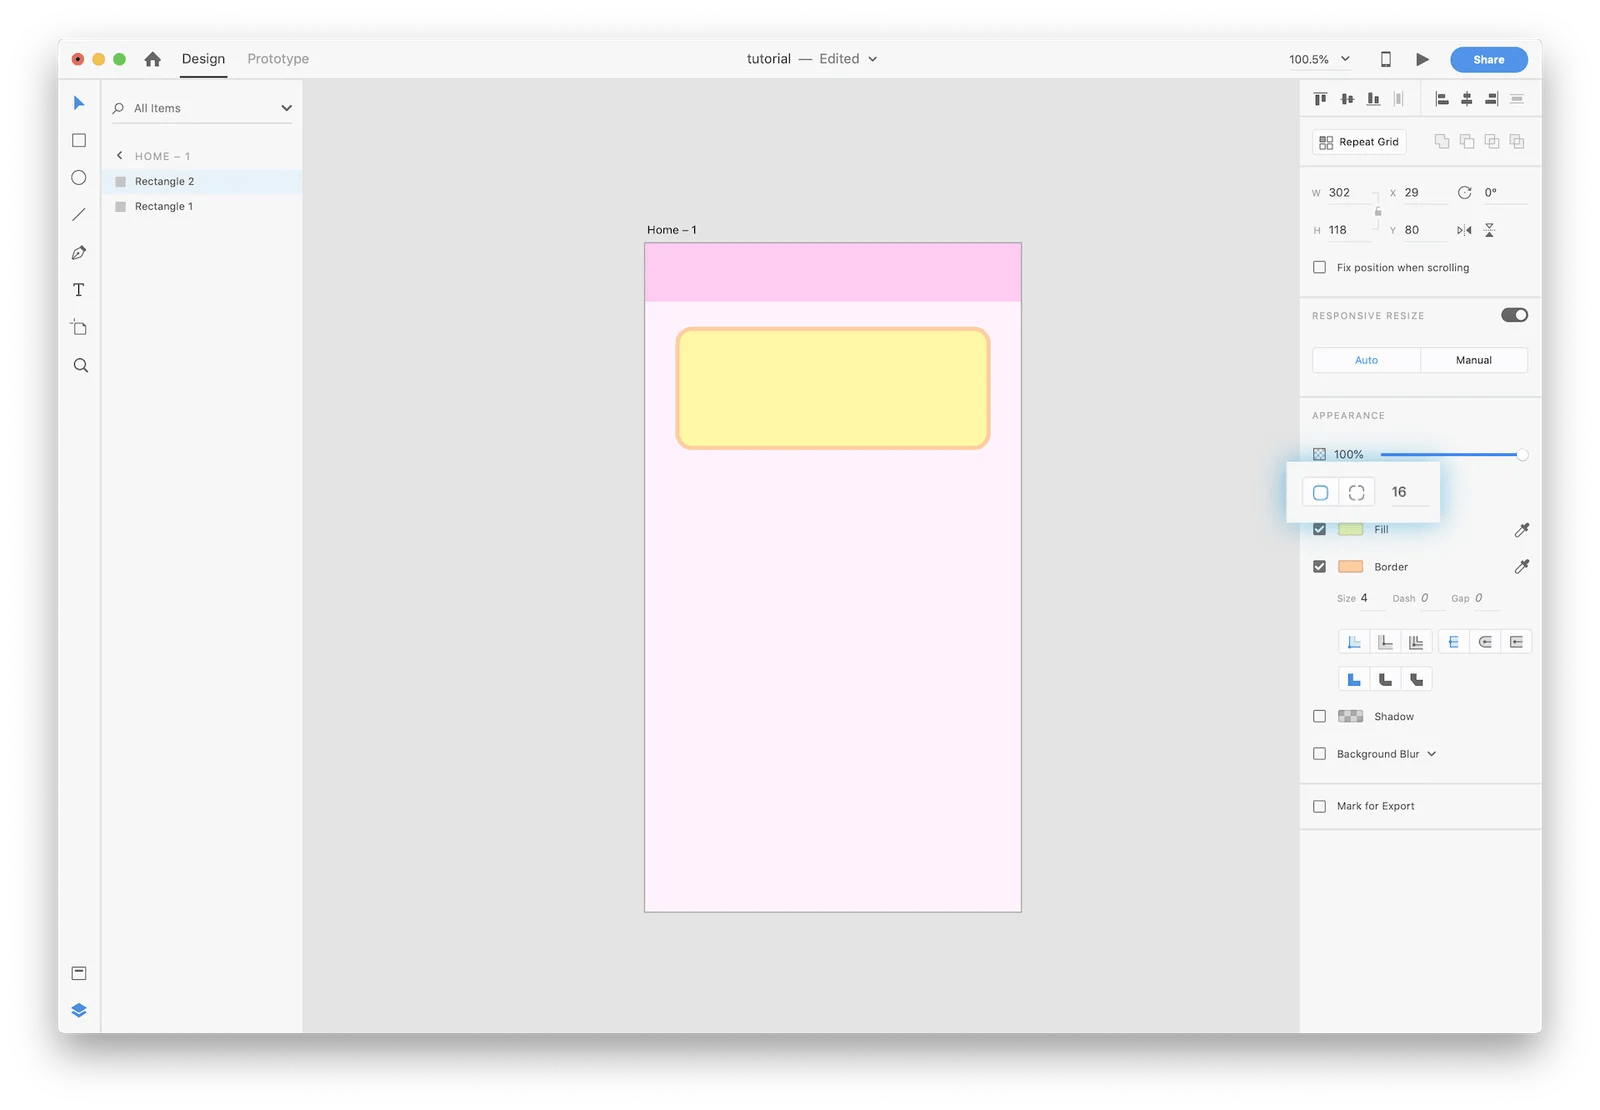Toggle the Responsive Resize switch
1600x1110 pixels.
[x=1514, y=315]
